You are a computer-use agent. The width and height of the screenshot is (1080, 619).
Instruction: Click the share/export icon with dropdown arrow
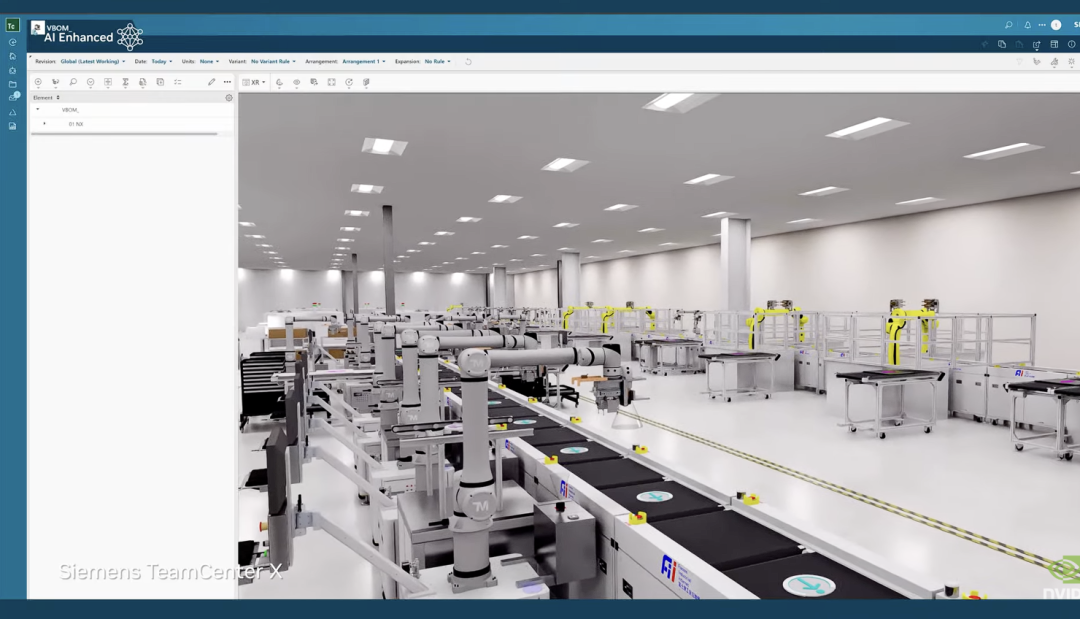(1037, 44)
